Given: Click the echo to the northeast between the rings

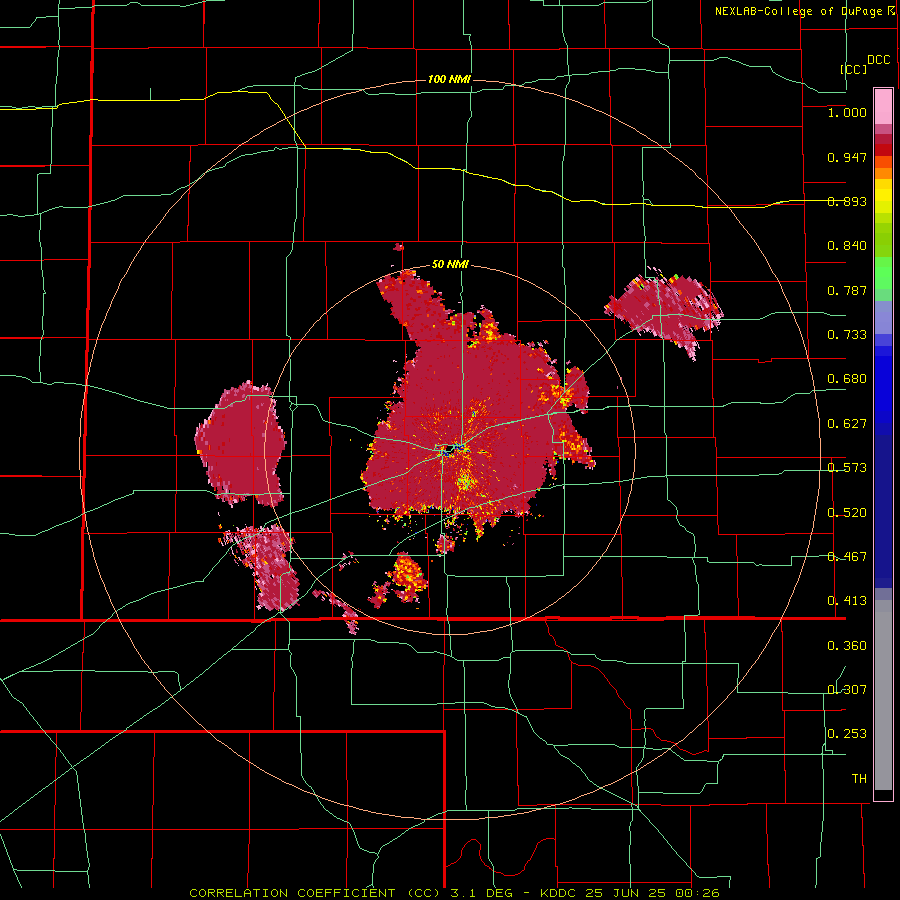Looking at the screenshot, I should (x=664, y=313).
